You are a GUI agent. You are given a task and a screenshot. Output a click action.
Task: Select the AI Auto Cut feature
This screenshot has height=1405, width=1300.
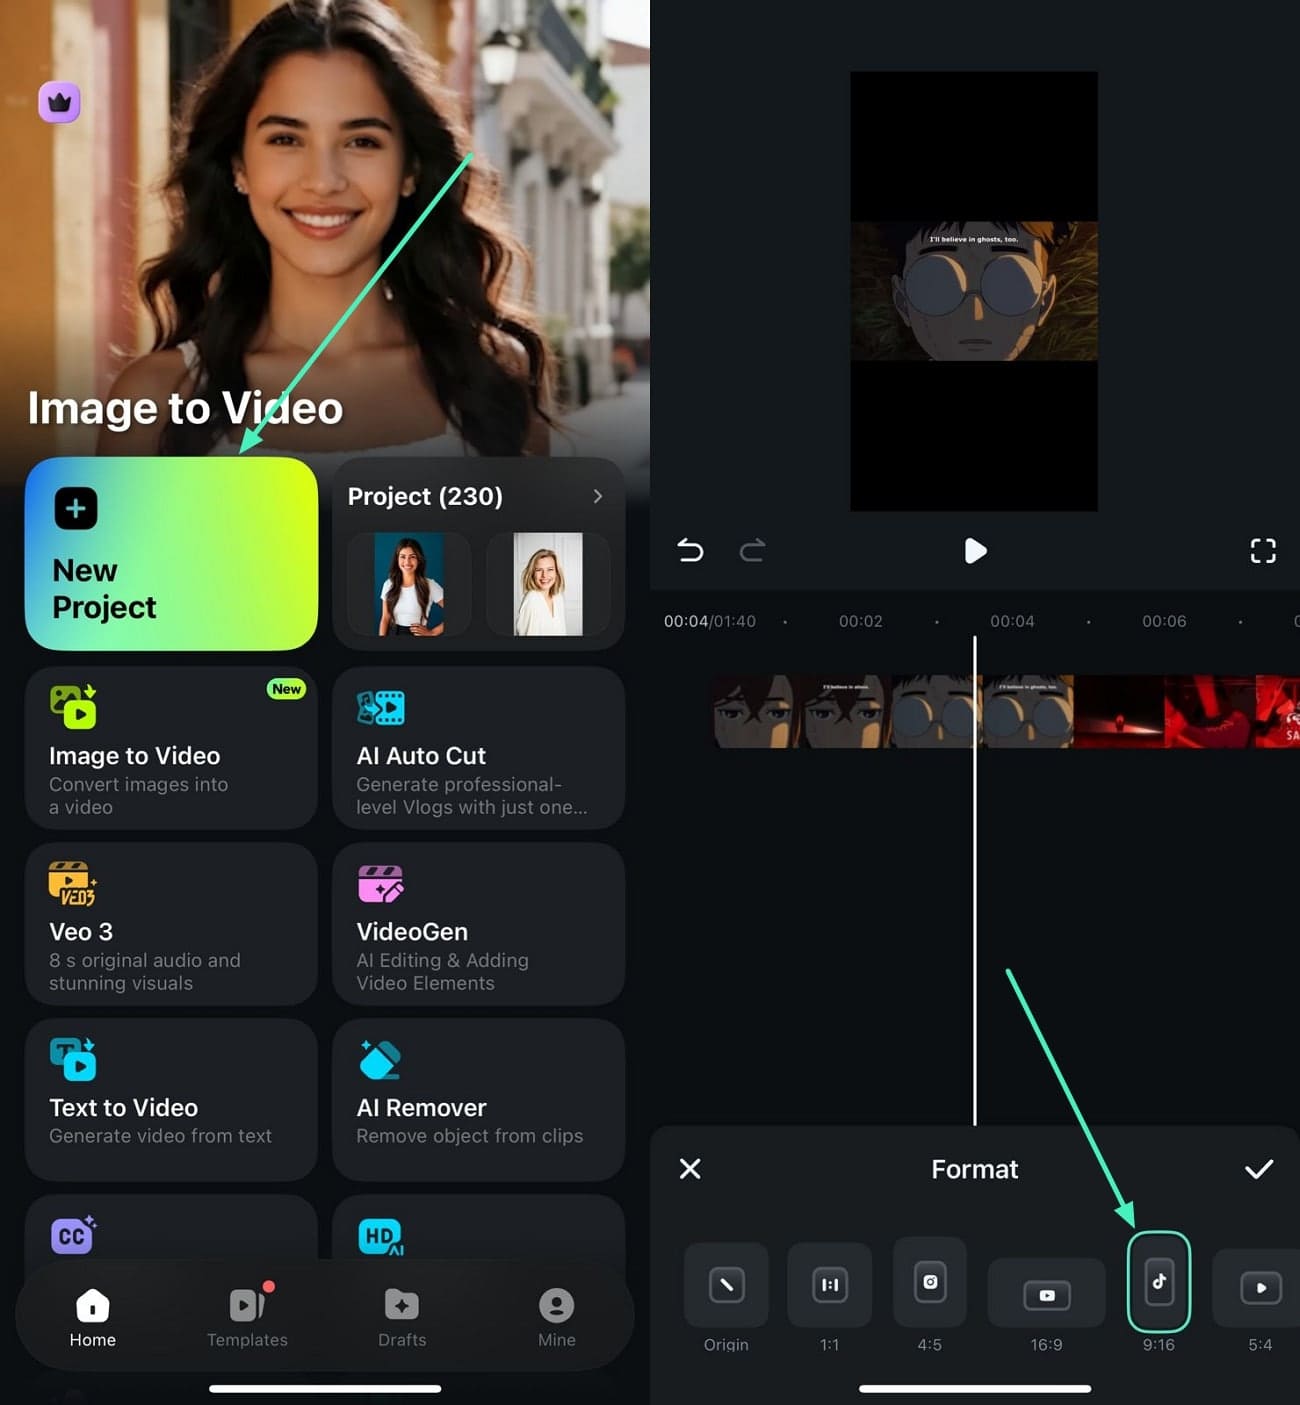[x=478, y=748]
